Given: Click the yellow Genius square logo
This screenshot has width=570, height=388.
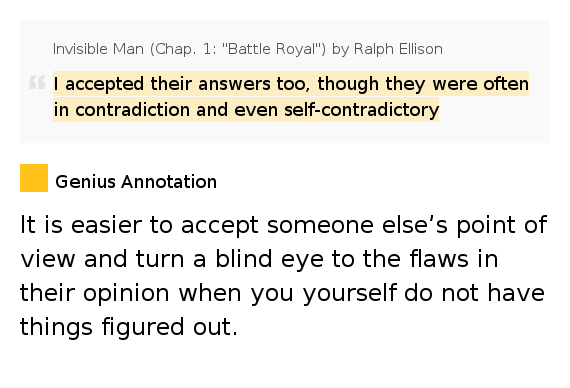Looking at the screenshot, I should (34, 178).
